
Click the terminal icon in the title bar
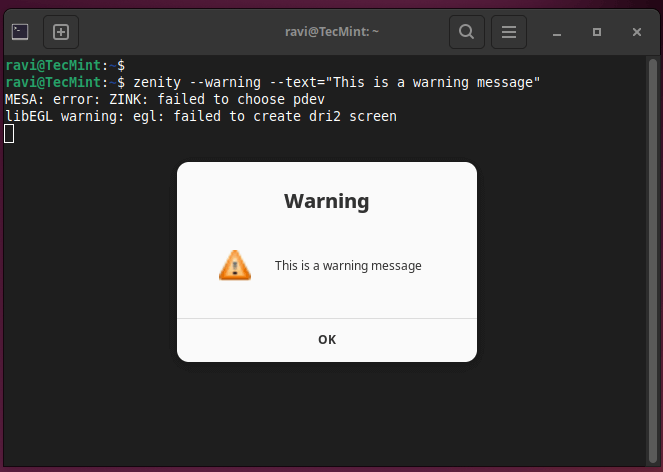click(x=20, y=32)
